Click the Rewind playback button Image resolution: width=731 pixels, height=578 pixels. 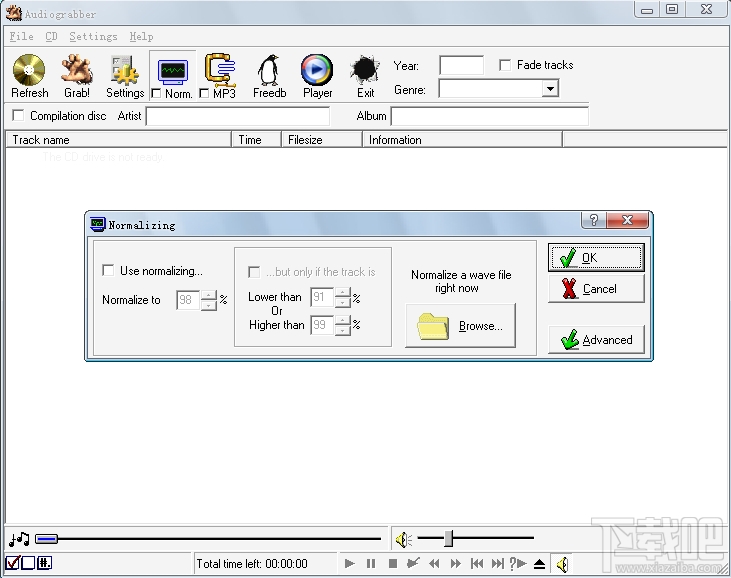(x=434, y=564)
